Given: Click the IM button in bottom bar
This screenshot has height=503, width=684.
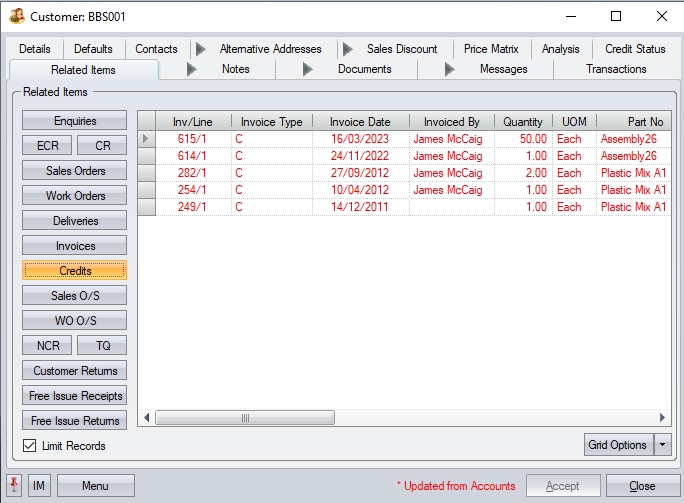Looking at the screenshot, I should (x=39, y=486).
